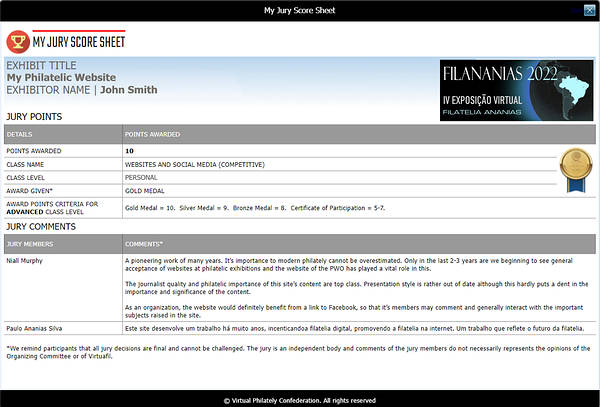Select the medal points criteria text

255,208
